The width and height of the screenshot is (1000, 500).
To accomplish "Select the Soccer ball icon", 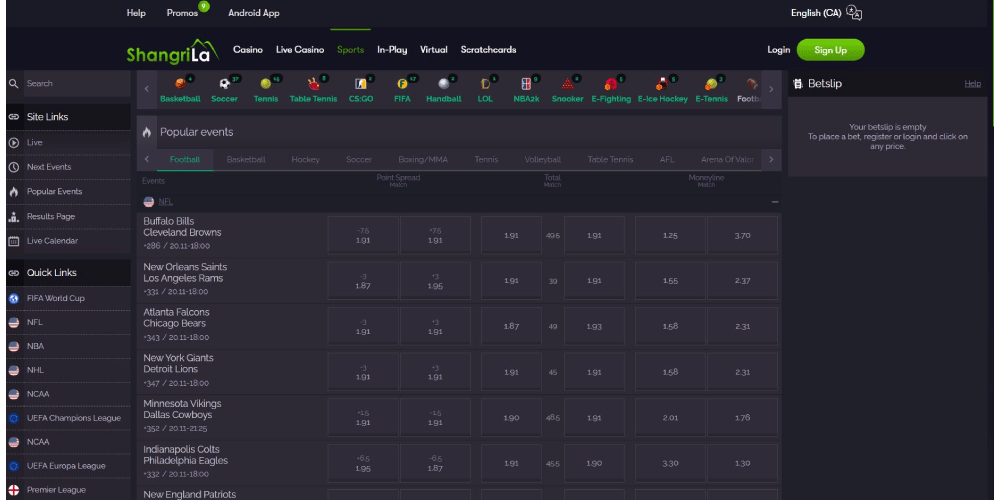I will click(225, 85).
